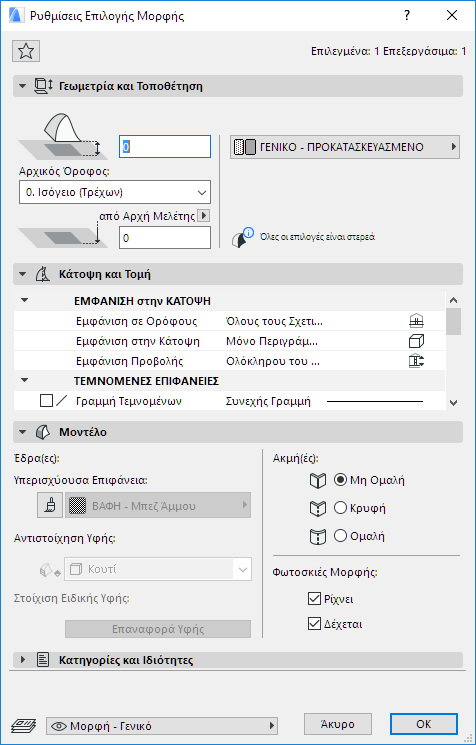Image resolution: width=476 pixels, height=745 pixels.
Task: Click the Floor Plan Display cube icon
Action: 416,341
